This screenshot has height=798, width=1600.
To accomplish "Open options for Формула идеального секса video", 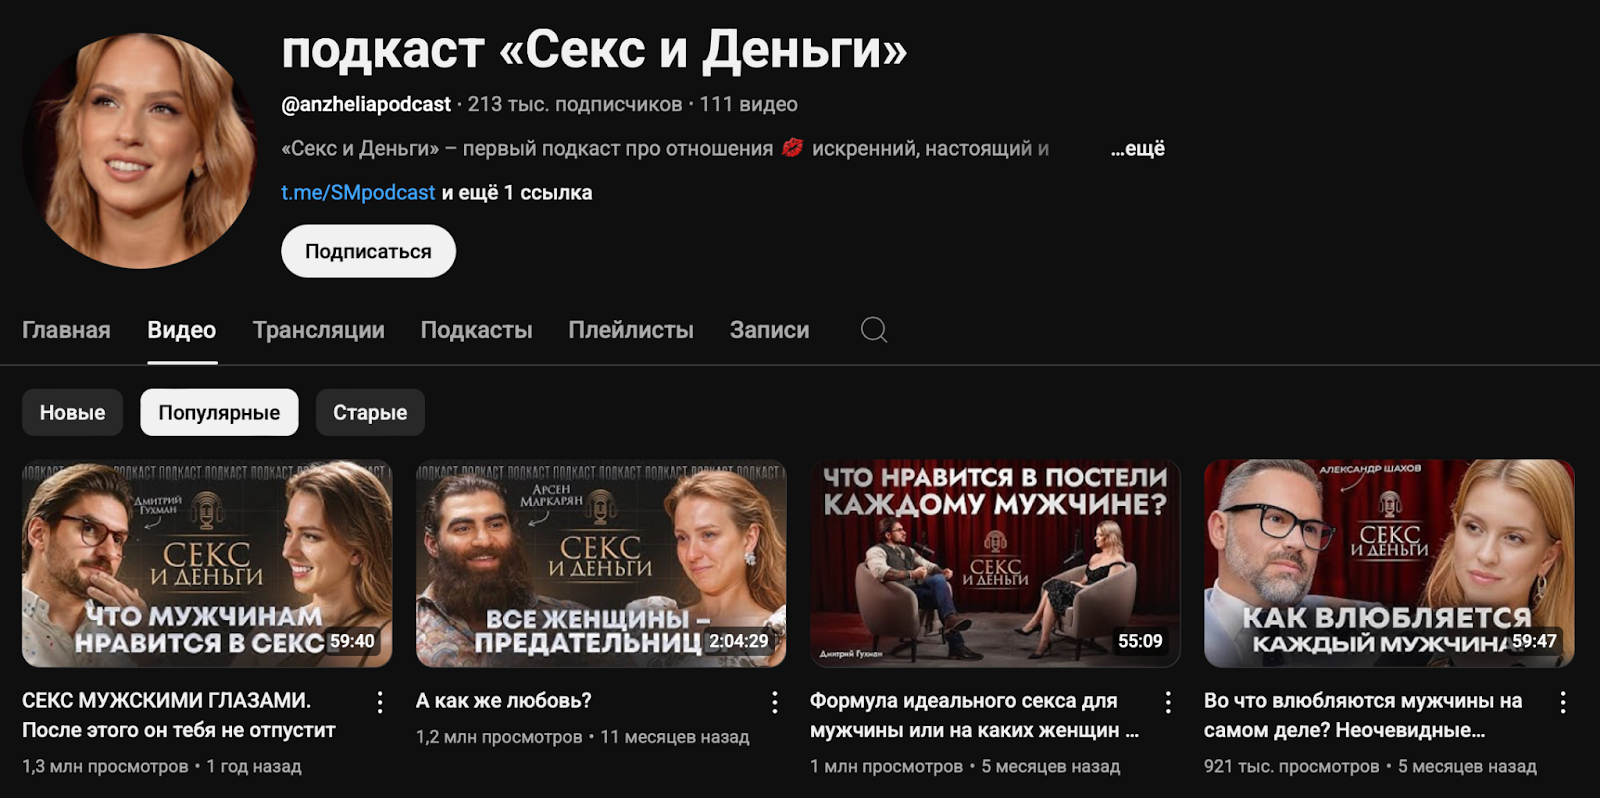I will (x=1168, y=702).
